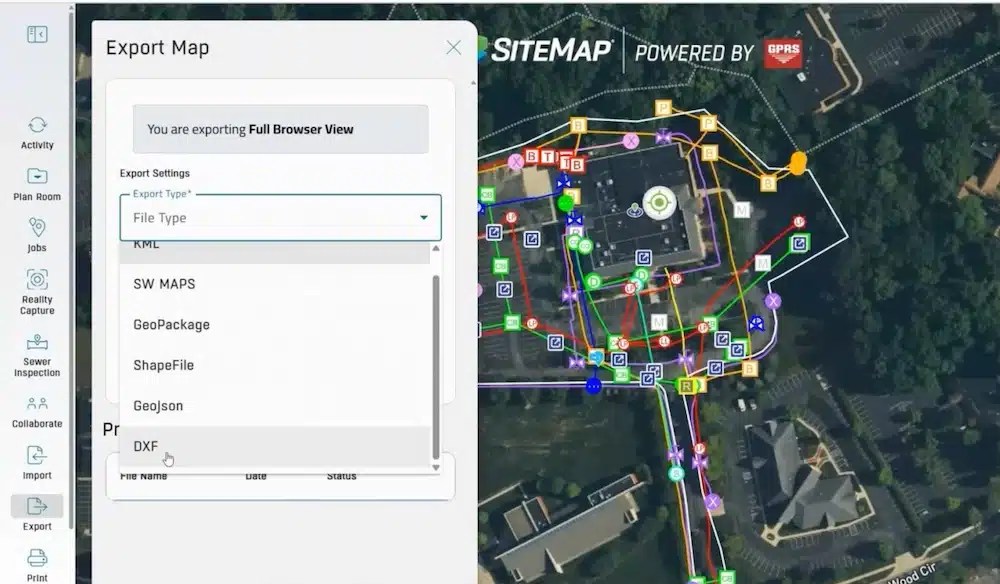The image size is (1000, 584).
Task: Select GeoJson from the format list
Action: coord(156,405)
